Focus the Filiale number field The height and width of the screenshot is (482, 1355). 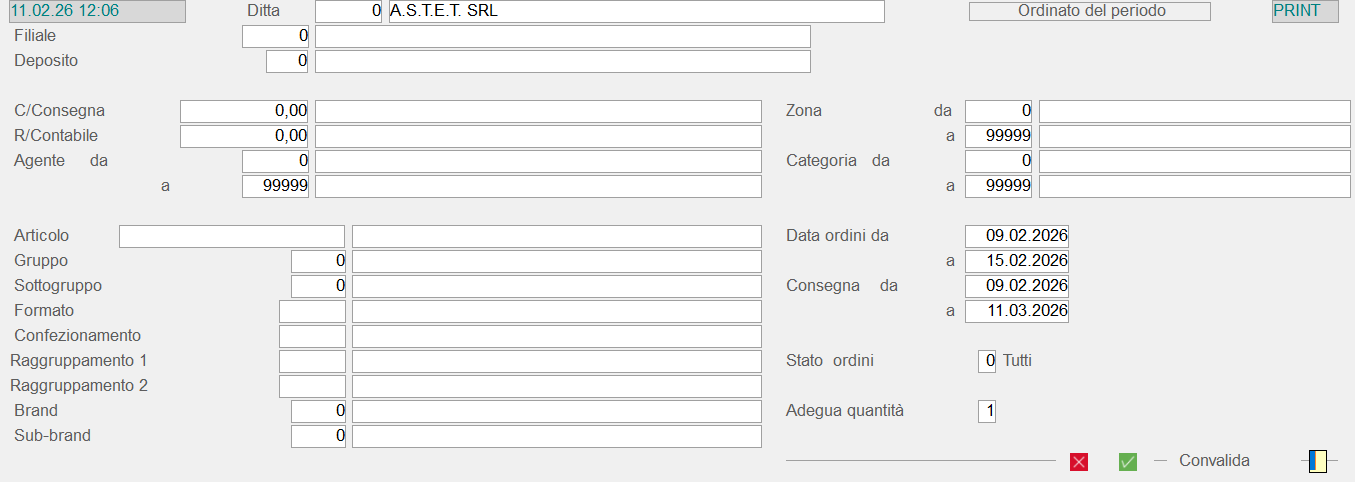pyautogui.click(x=276, y=36)
